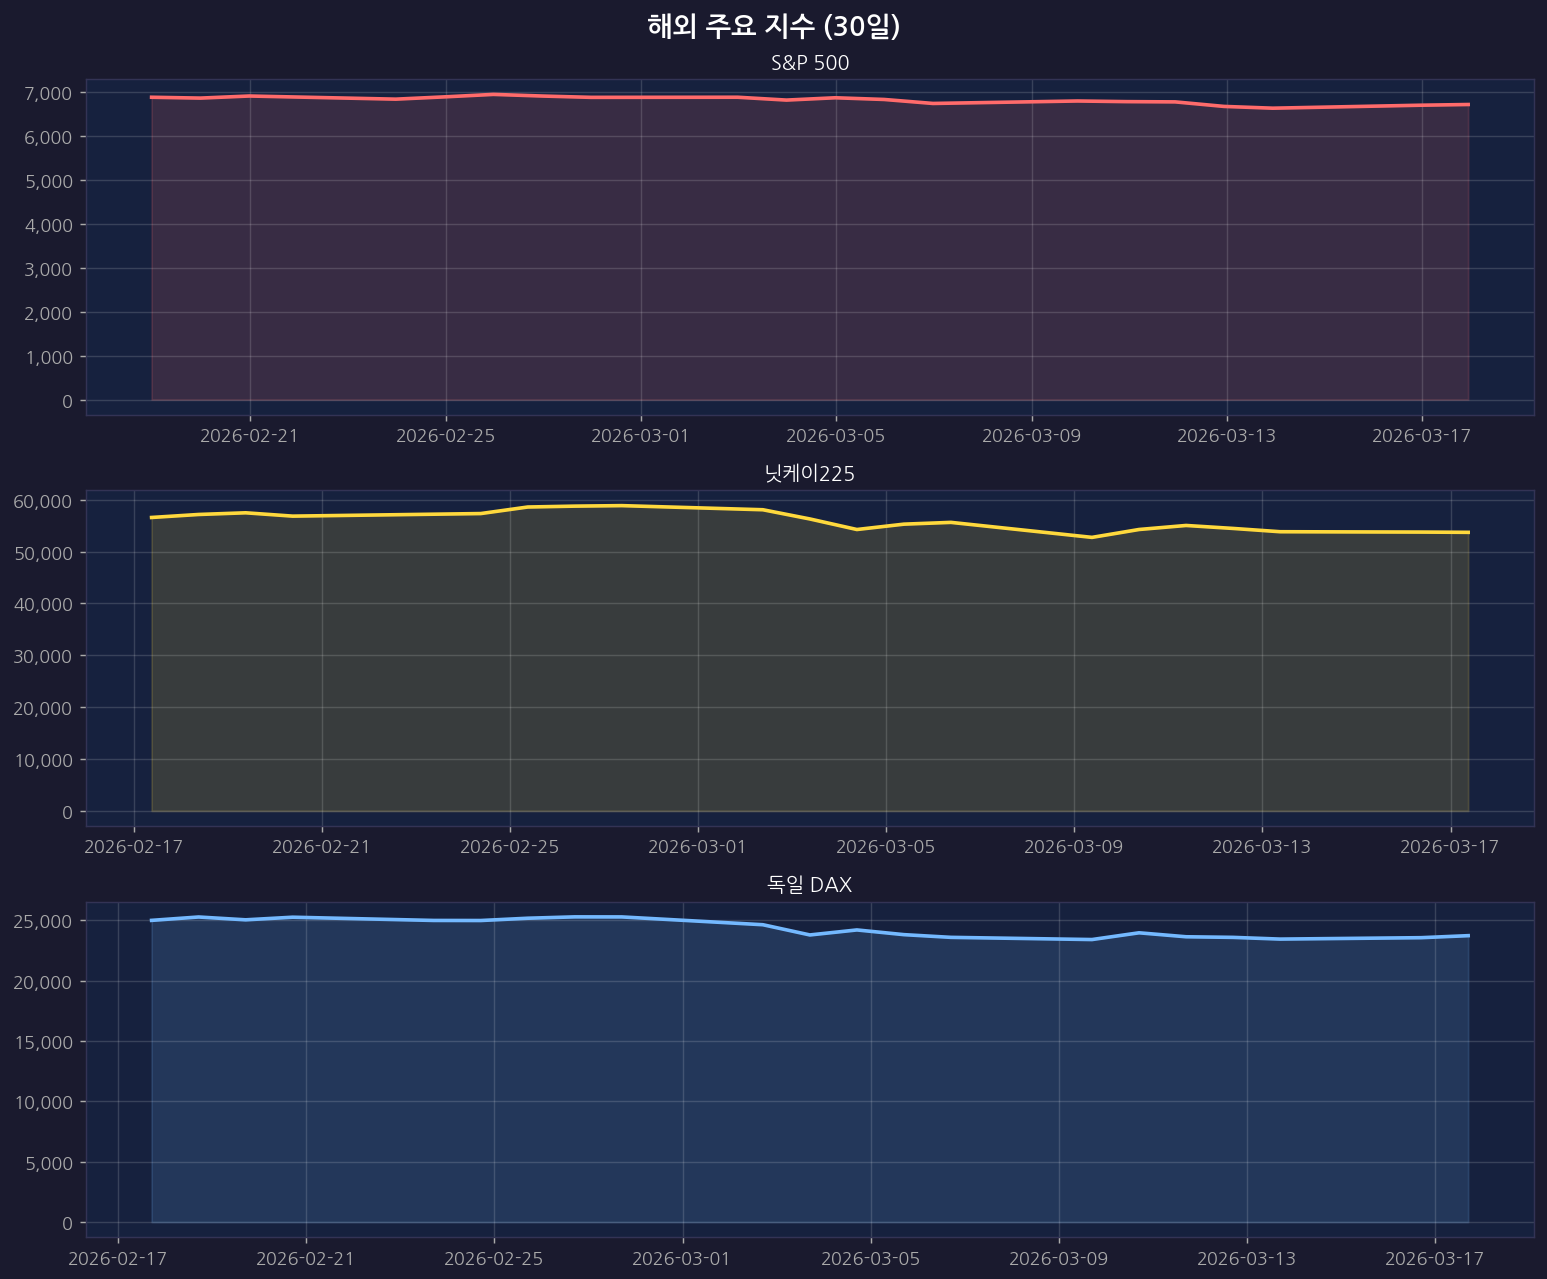Click 3,000 on the S&P 500 y-axis
Viewport: 1547px width, 1279px height.
47,269
